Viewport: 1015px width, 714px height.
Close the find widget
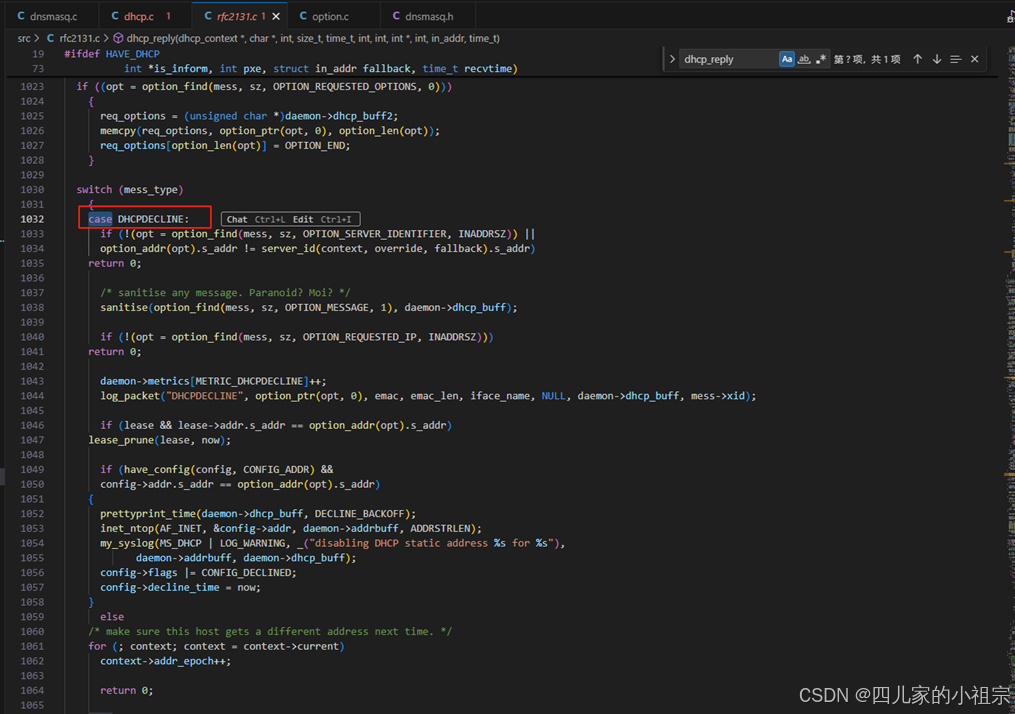pos(974,59)
